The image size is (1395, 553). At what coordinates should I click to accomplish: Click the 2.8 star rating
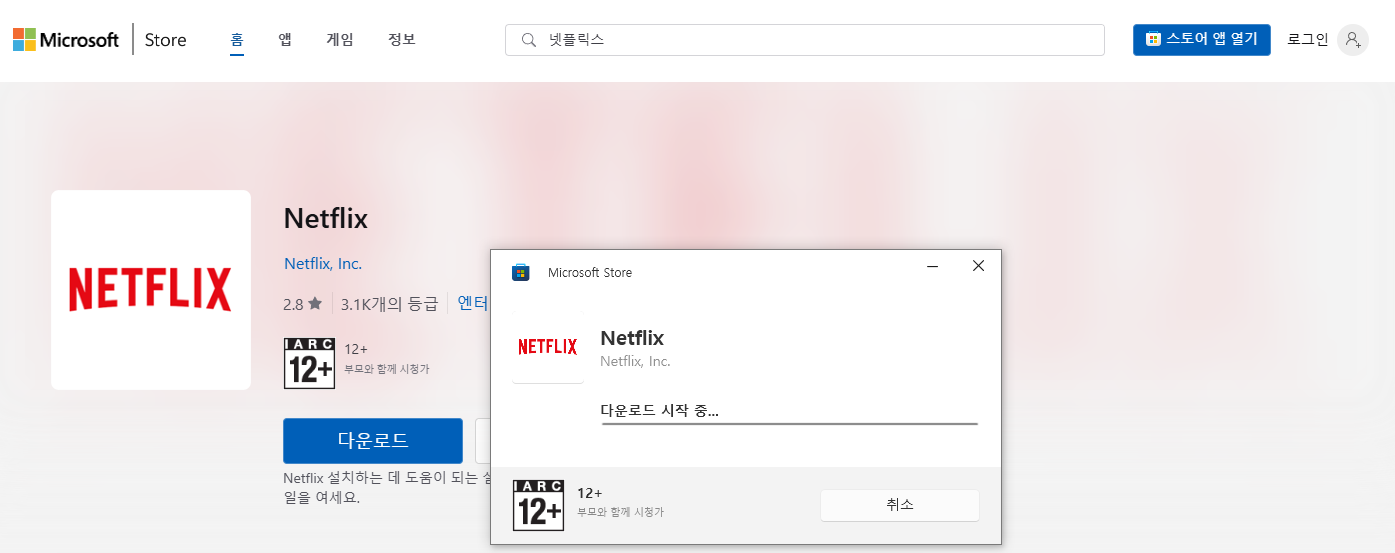[x=303, y=303]
